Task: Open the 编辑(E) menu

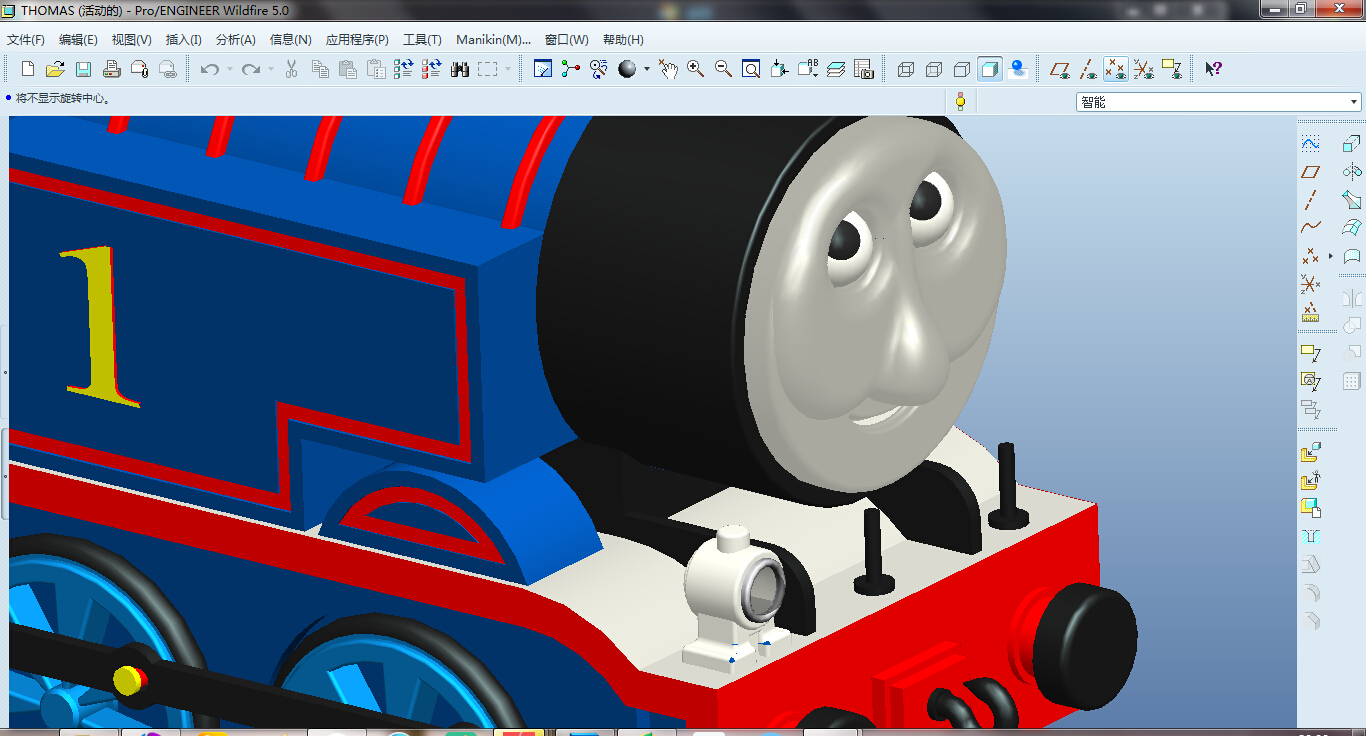Action: coord(78,40)
